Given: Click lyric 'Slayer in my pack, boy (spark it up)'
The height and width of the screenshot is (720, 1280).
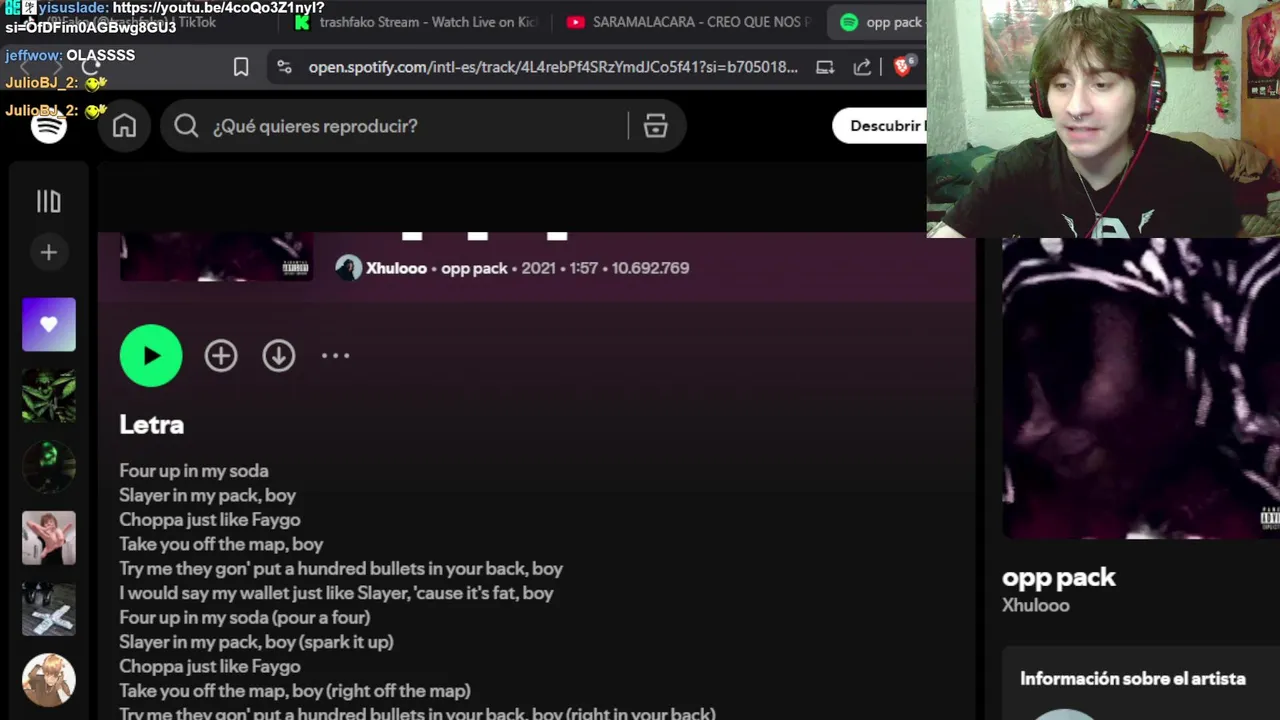Looking at the screenshot, I should (256, 642).
